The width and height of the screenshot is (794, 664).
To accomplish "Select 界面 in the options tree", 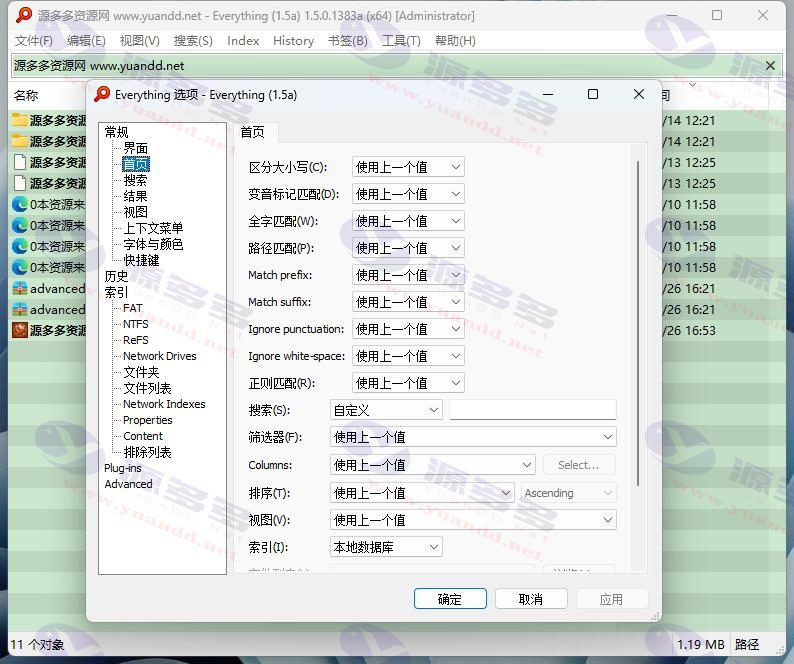I will (136, 148).
